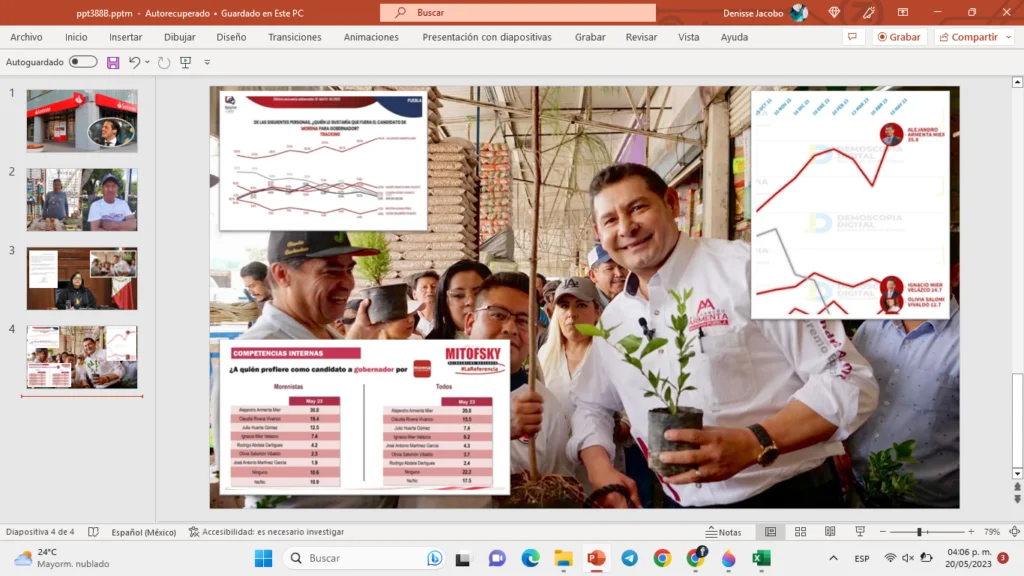Viewport: 1024px width, 576px height.
Task: Show hidden tray icons chevron
Action: pos(833,558)
